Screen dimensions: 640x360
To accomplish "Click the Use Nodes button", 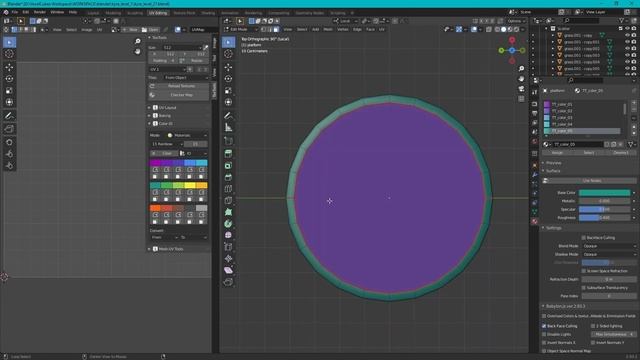I will pos(589,180).
